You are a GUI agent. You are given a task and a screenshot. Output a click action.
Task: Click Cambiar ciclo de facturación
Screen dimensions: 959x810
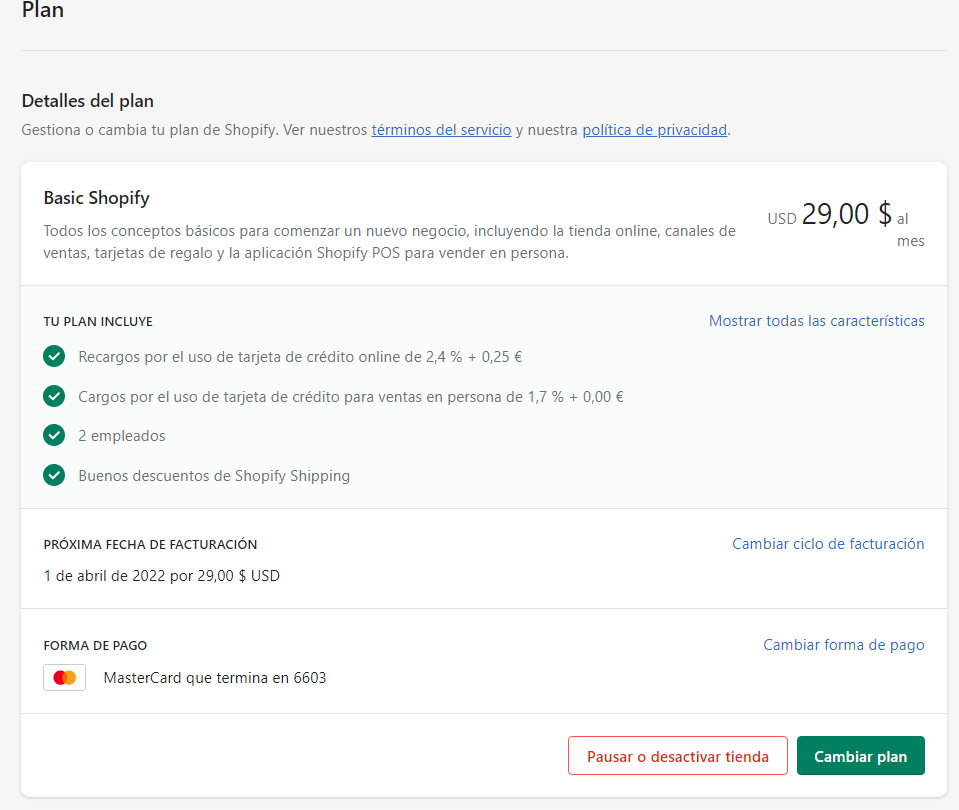pyautogui.click(x=828, y=544)
